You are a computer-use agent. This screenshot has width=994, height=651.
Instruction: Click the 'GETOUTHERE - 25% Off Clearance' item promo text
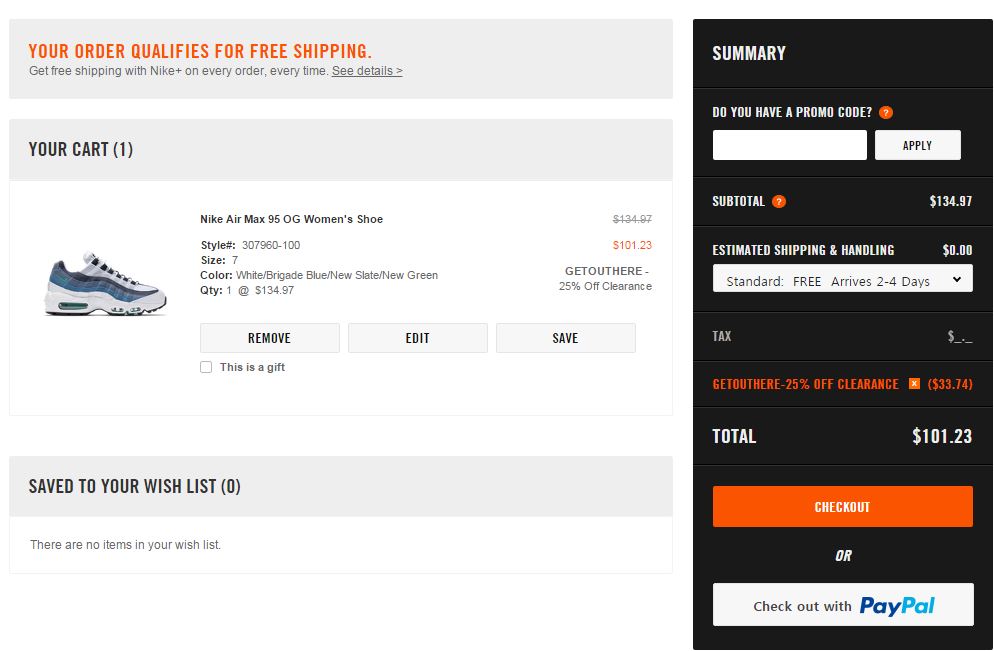(605, 278)
